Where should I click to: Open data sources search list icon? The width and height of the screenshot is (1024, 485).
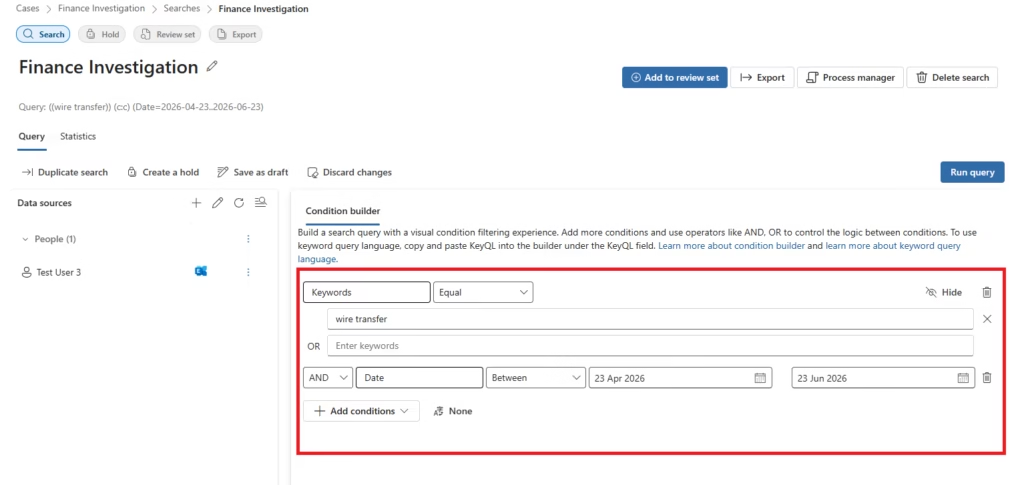tap(261, 202)
